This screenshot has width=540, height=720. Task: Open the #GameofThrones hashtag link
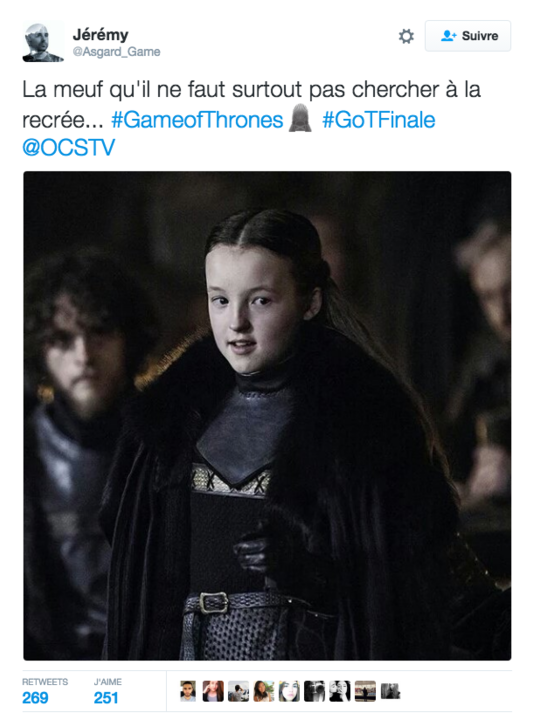(197, 120)
